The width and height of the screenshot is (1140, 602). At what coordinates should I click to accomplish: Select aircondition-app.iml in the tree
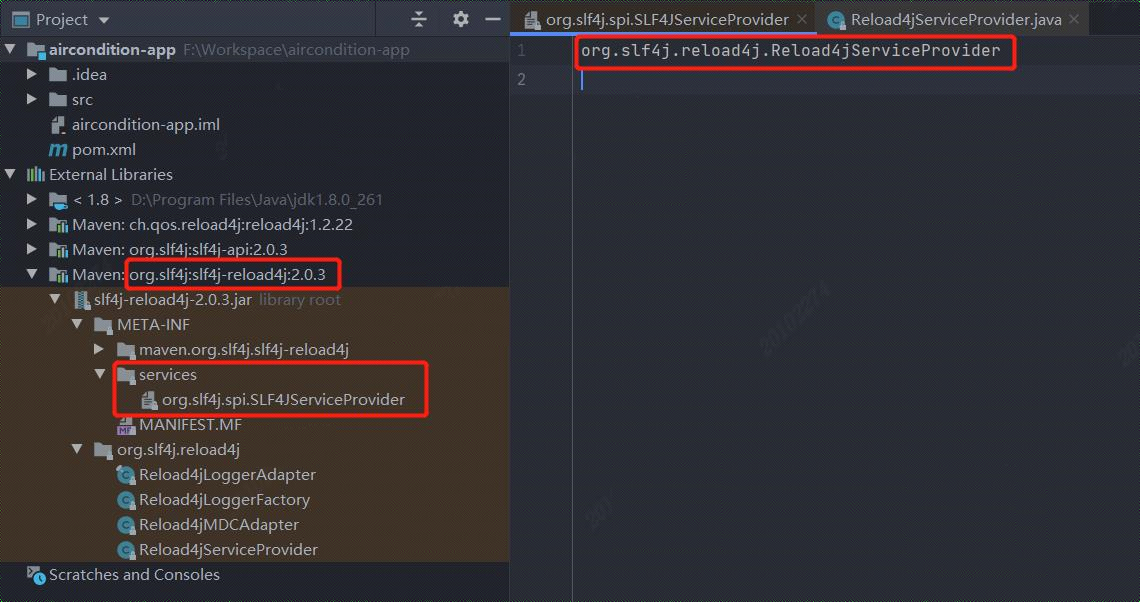(145, 124)
